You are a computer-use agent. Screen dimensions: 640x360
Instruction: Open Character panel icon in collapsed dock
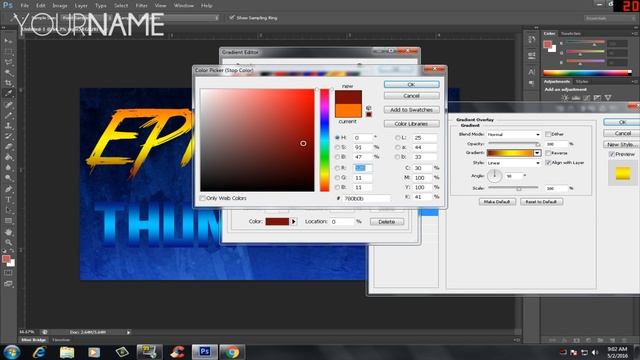(531, 72)
